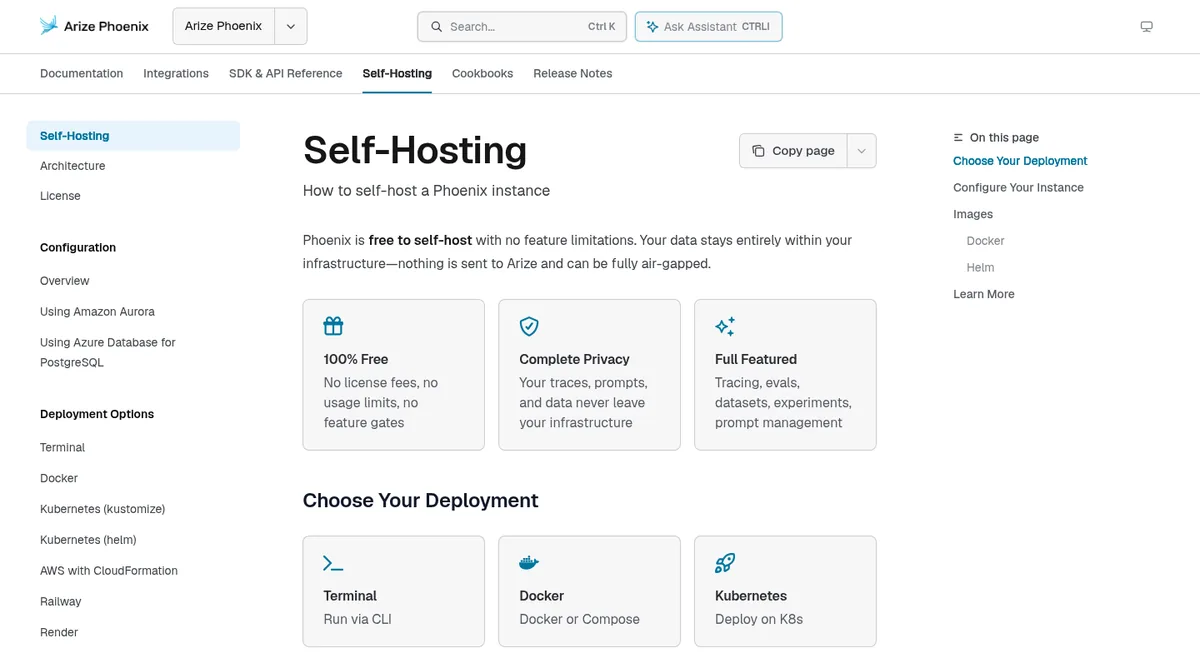Image resolution: width=1200 pixels, height=658 pixels.
Task: Open the Configuration Overview sidebar link
Action: 65,281
